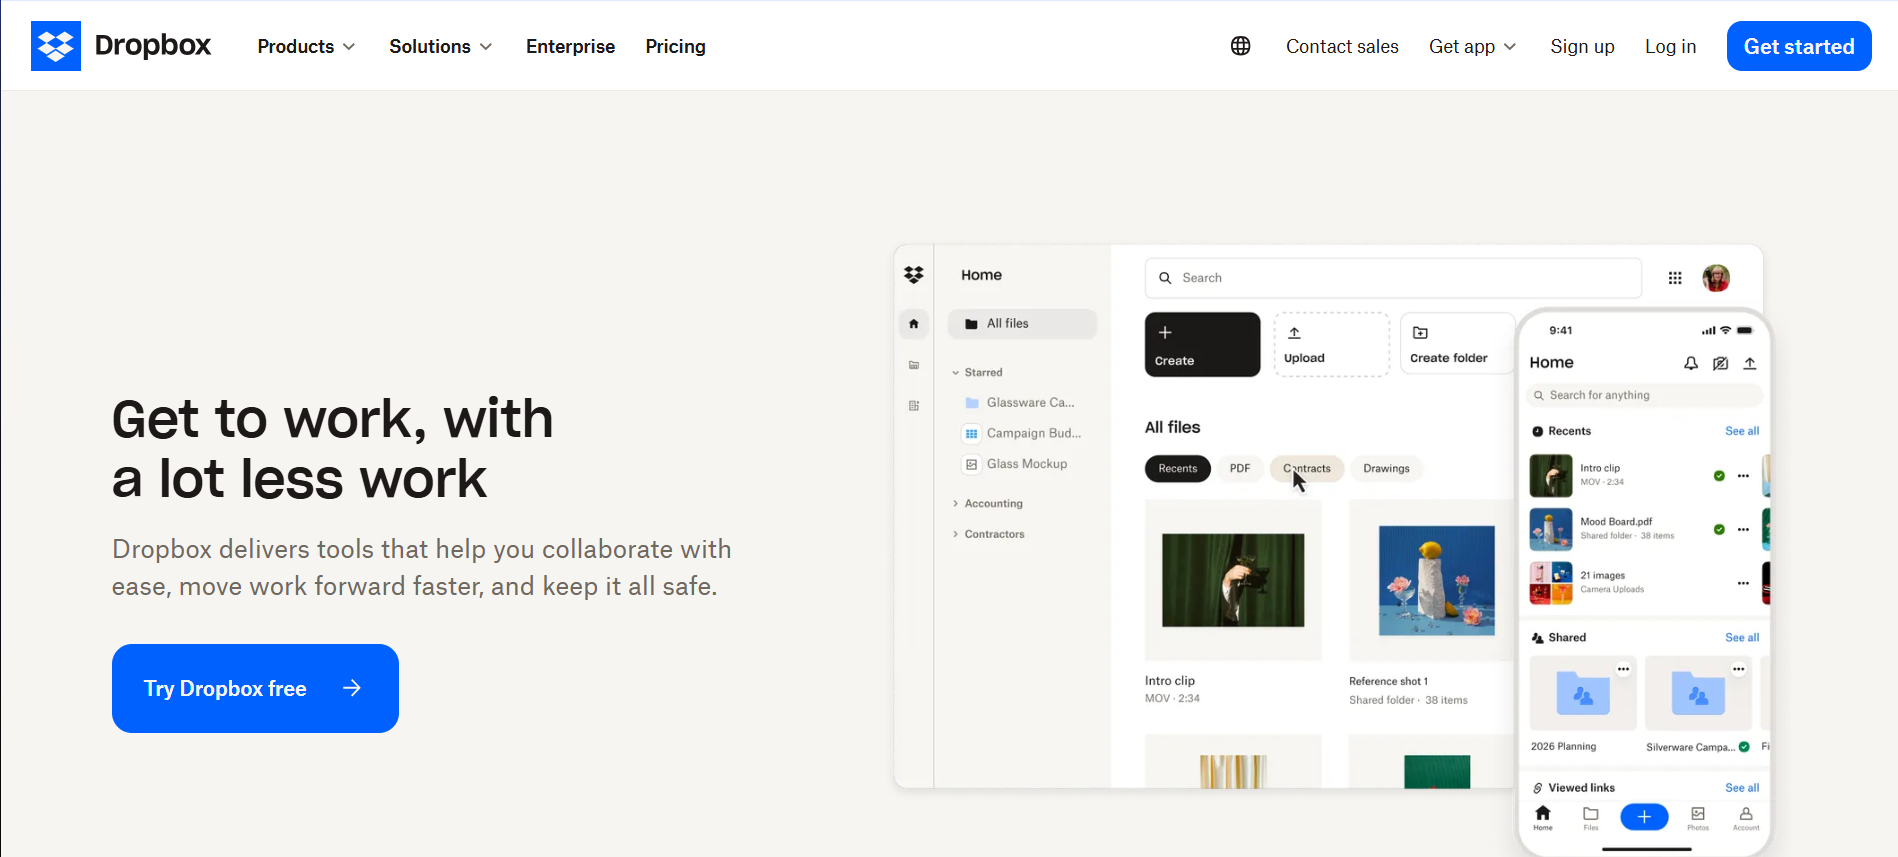Click the desktop Search field
The width and height of the screenshot is (1898, 857).
tap(1393, 278)
